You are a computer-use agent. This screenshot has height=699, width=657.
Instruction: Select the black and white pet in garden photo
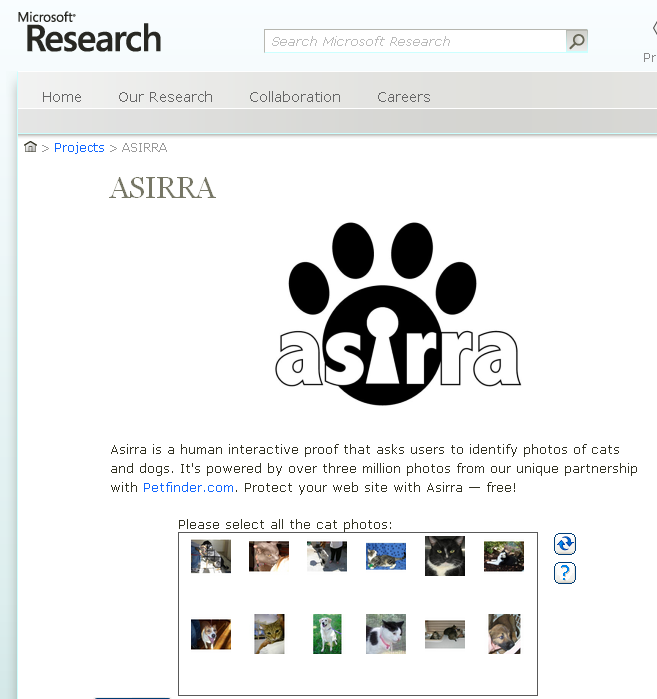[x=504, y=556]
